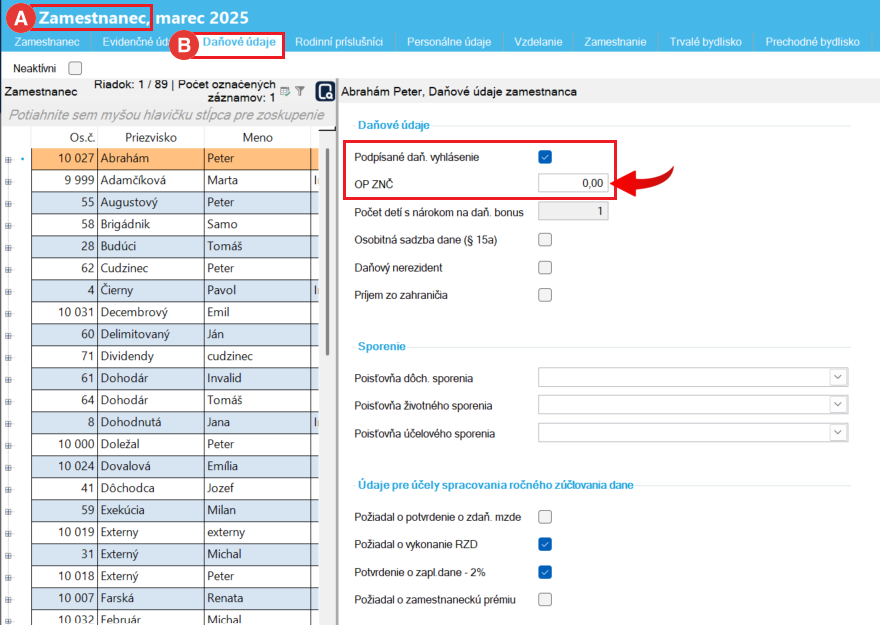Sort by the Priezvisko column header
Image resolution: width=880 pixels, height=625 pixels.
tap(152, 137)
